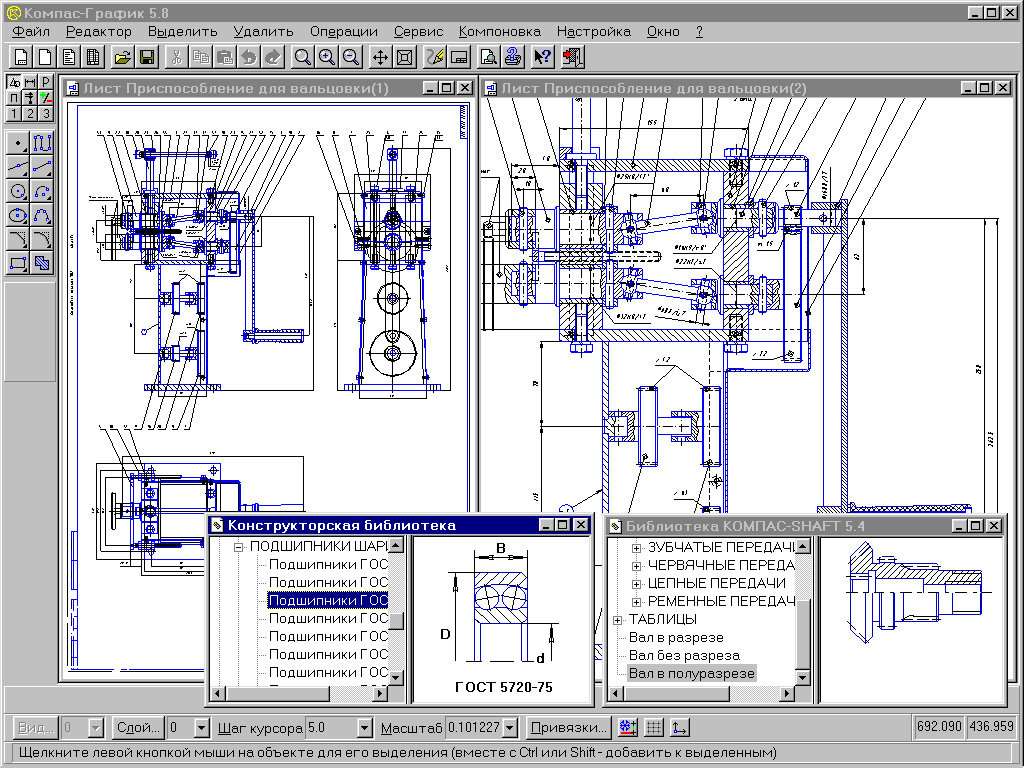Create a new specification document icon

(x=93, y=57)
